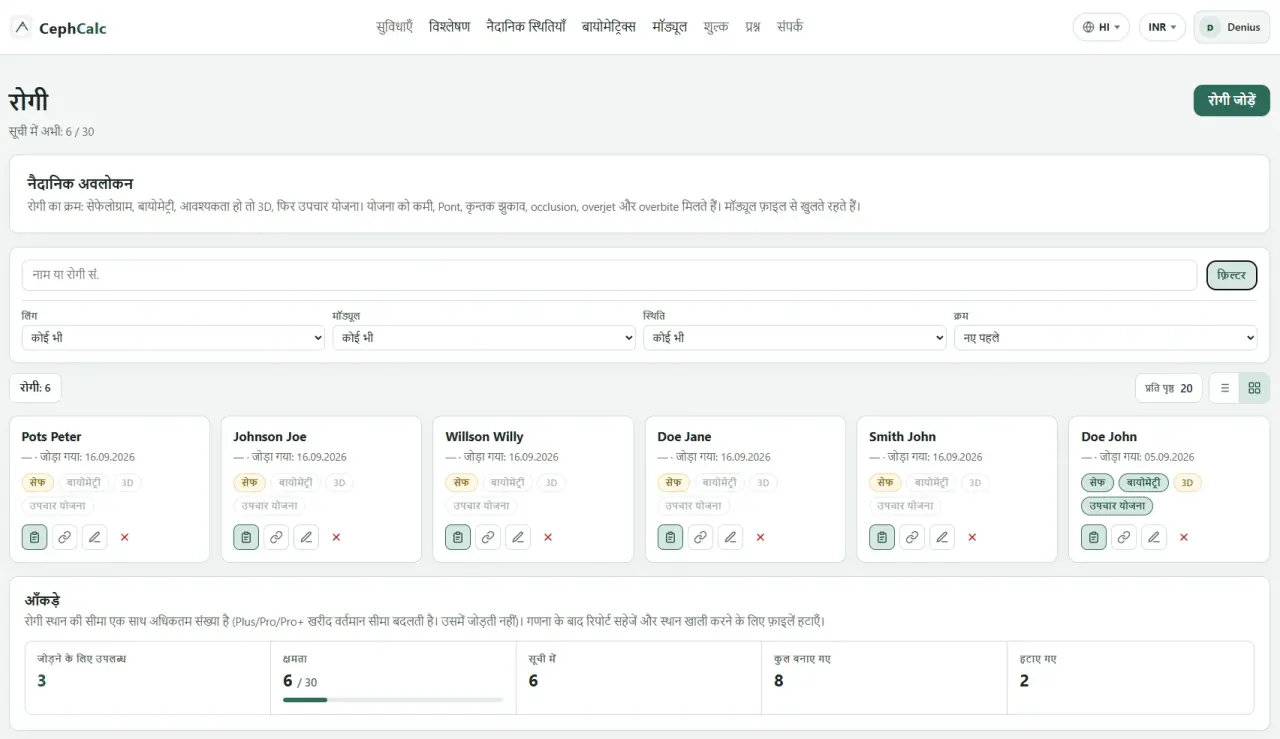
Task: Open the नैदानिक स्थितियाँ nav item
Action: (x=526, y=27)
